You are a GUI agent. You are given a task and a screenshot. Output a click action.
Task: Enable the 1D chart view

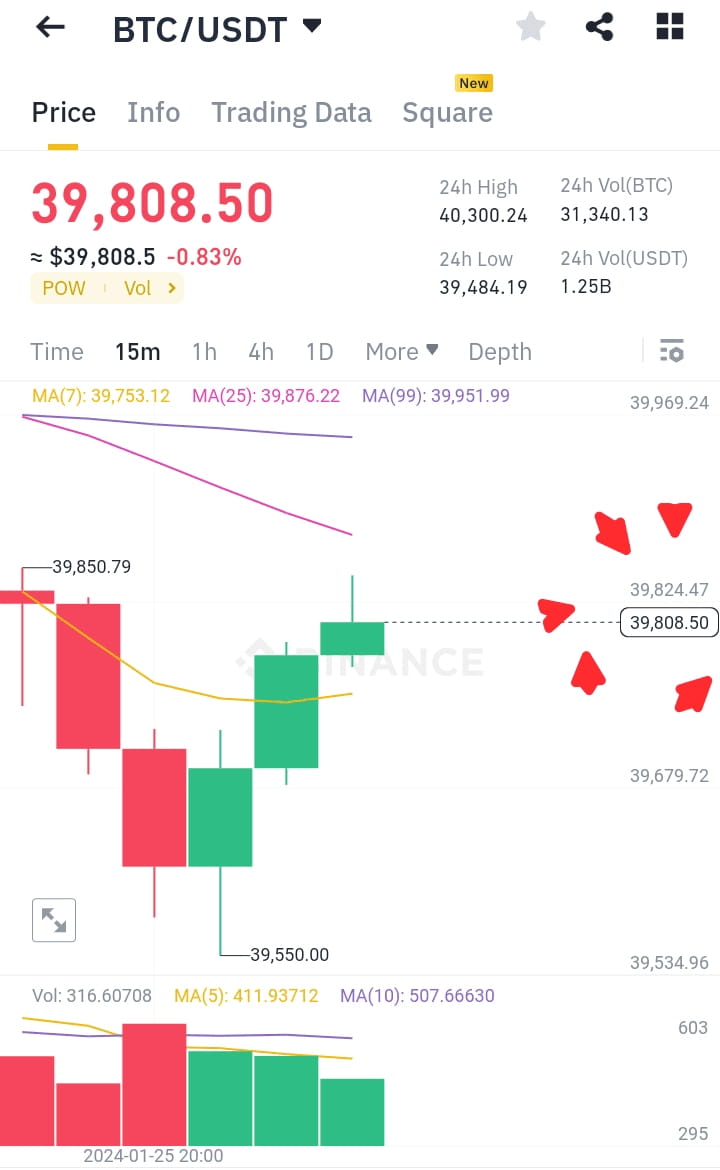pos(319,351)
